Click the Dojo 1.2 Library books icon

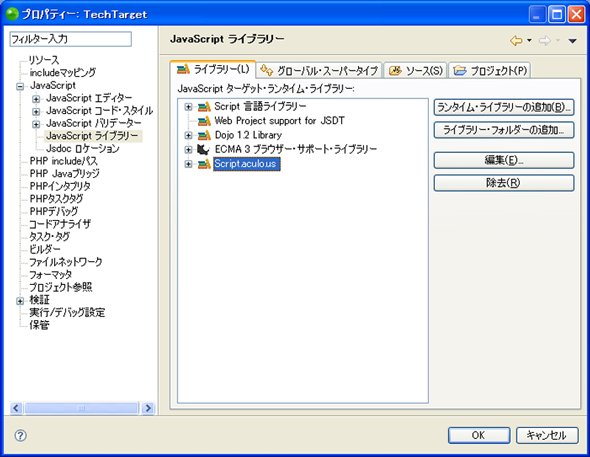coord(204,135)
